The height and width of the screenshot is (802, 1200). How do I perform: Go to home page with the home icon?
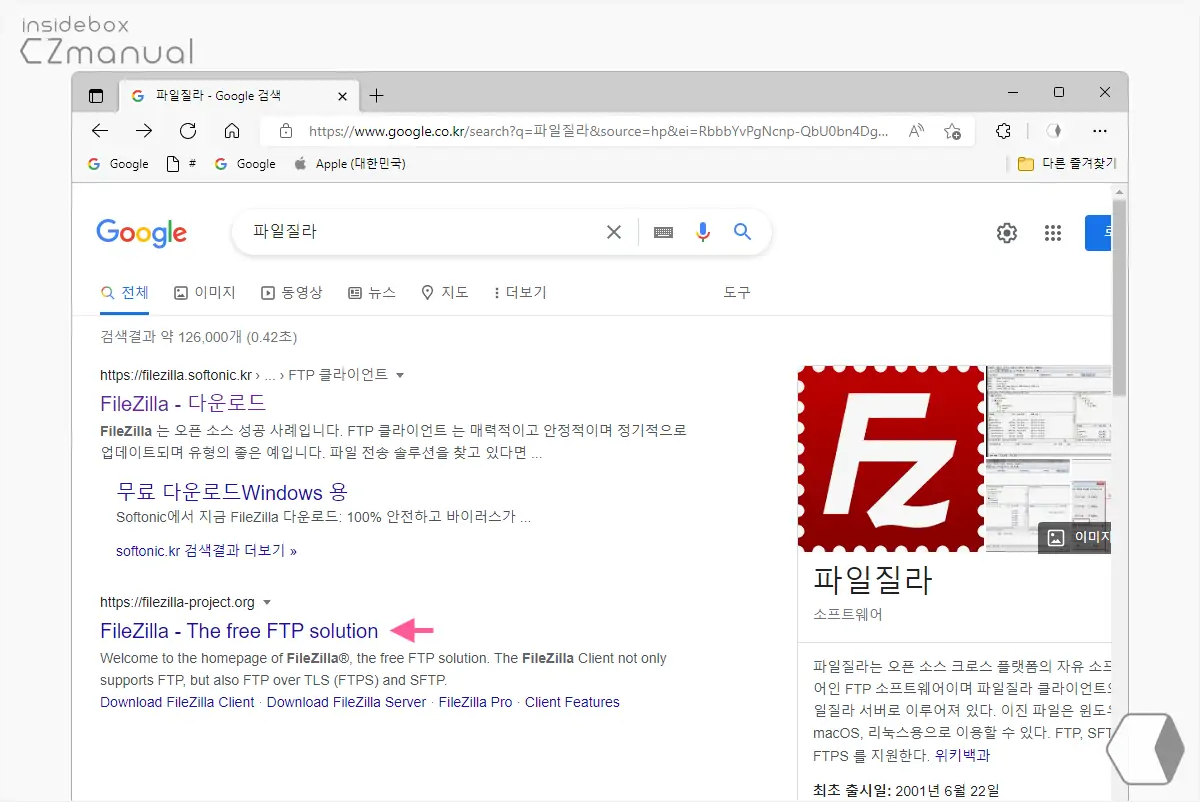[233, 130]
